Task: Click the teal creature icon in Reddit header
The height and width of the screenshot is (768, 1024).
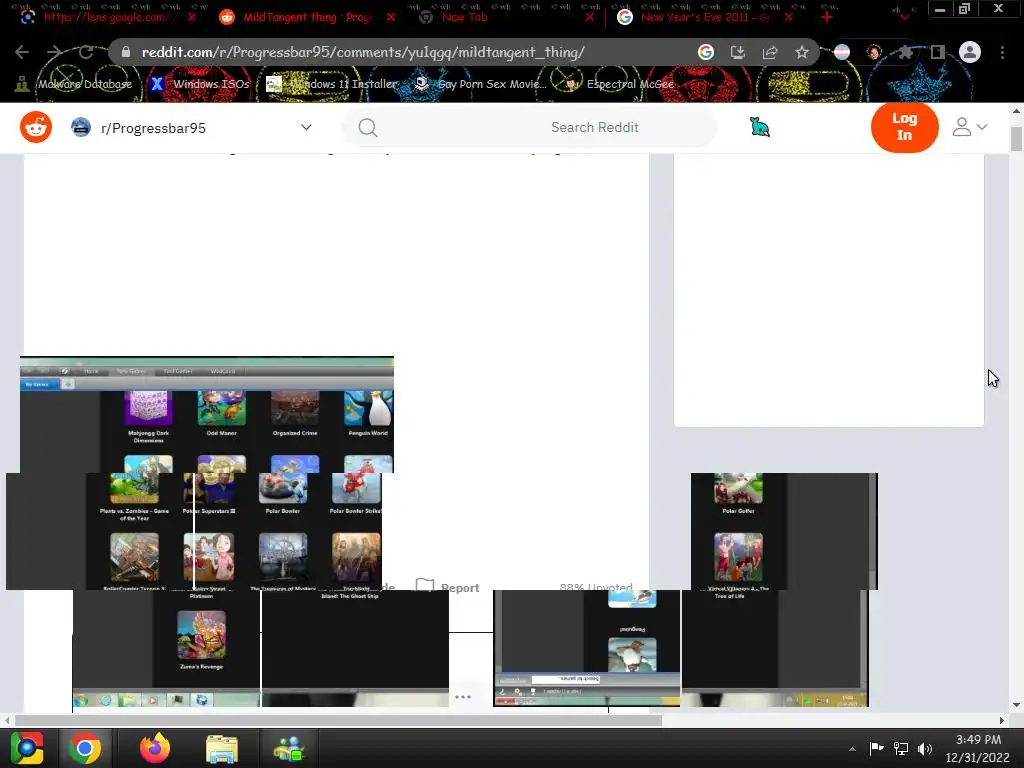Action: 760,127
